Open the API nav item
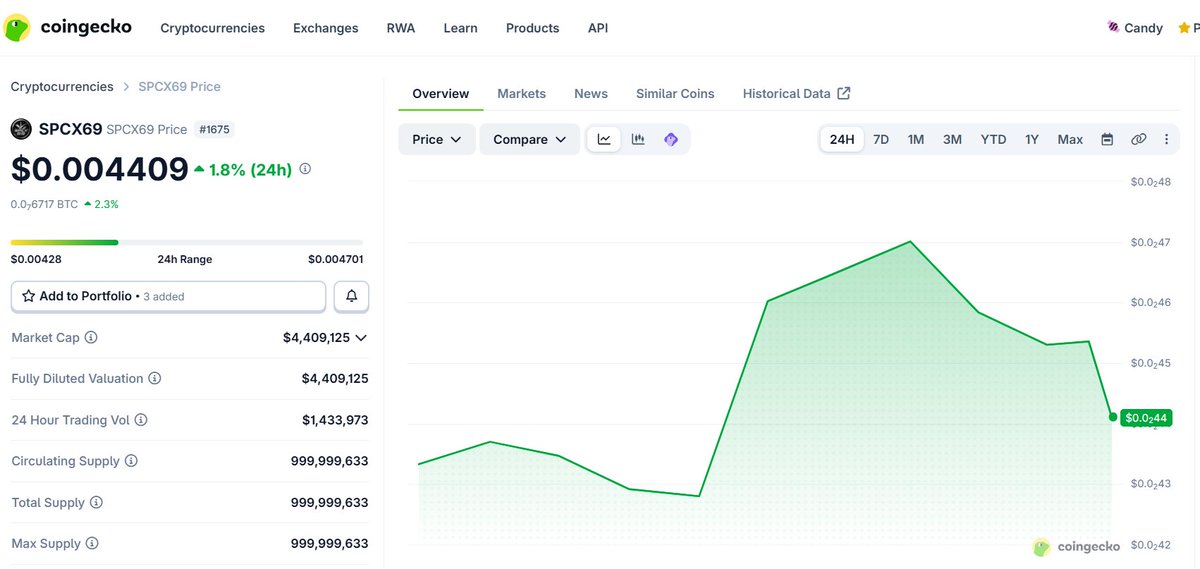This screenshot has height=569, width=1200. click(598, 28)
